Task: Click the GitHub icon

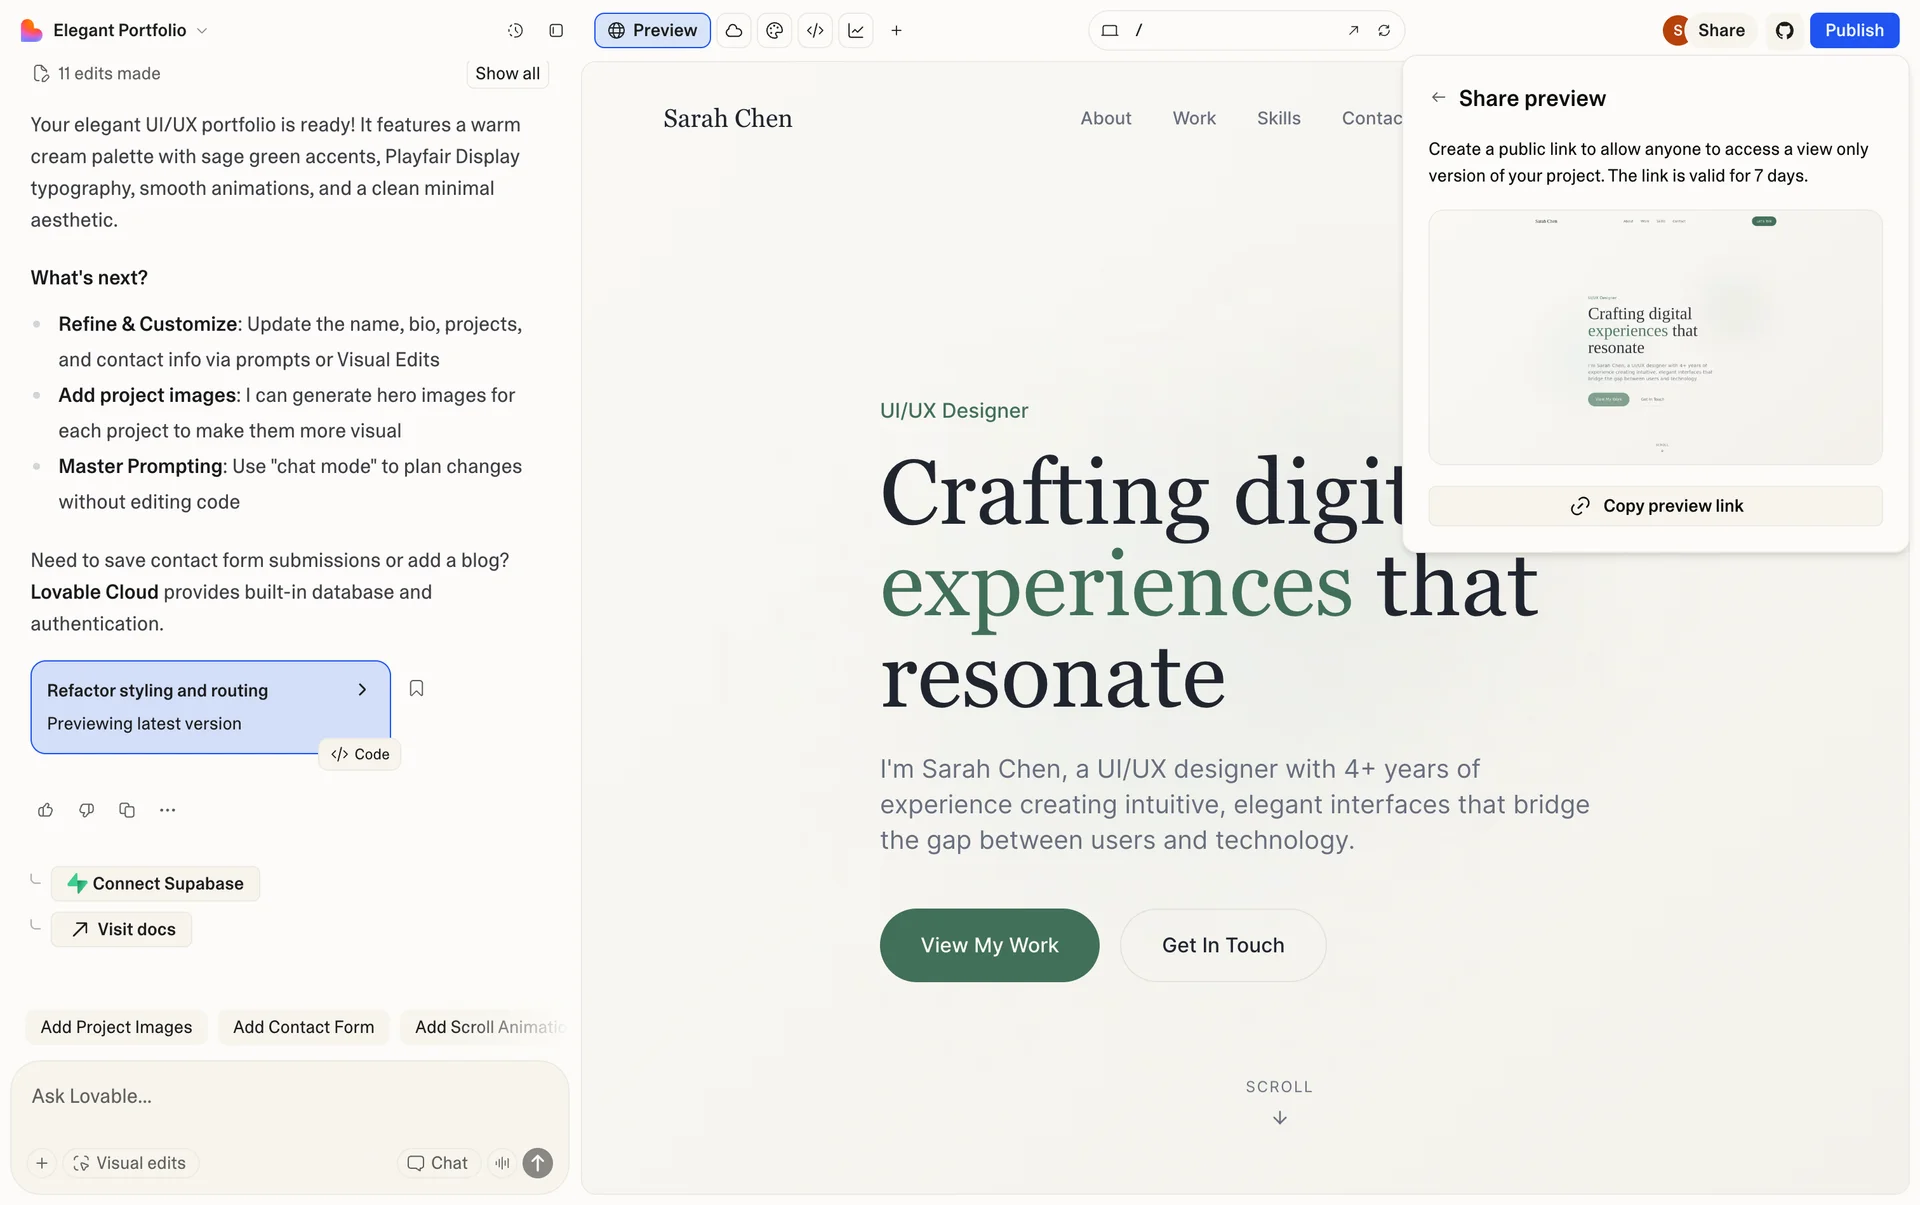Action: tap(1785, 31)
